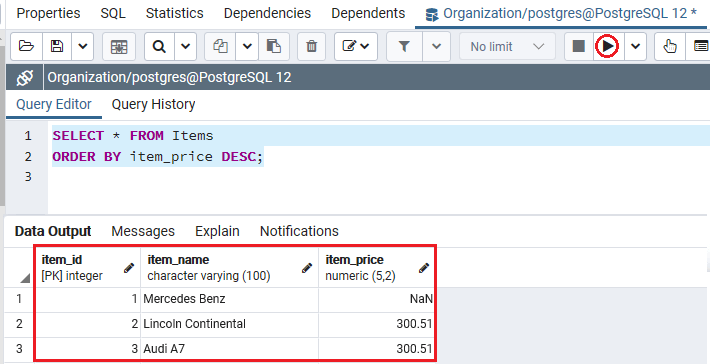Image resolution: width=710 pixels, height=364 pixels.
Task: Open the Dependencies tab
Action: point(267,13)
